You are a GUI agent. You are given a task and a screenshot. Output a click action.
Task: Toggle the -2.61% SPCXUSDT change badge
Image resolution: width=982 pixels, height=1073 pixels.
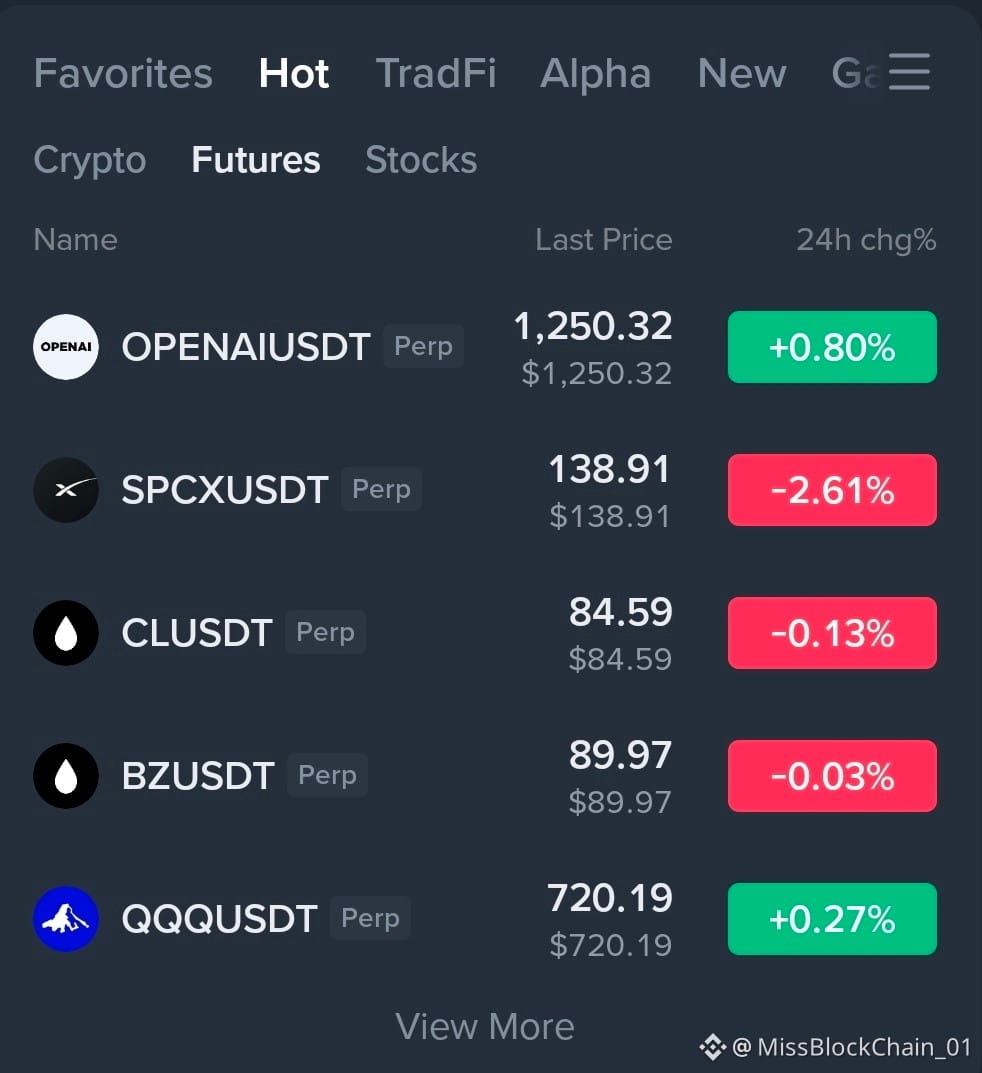tap(832, 490)
